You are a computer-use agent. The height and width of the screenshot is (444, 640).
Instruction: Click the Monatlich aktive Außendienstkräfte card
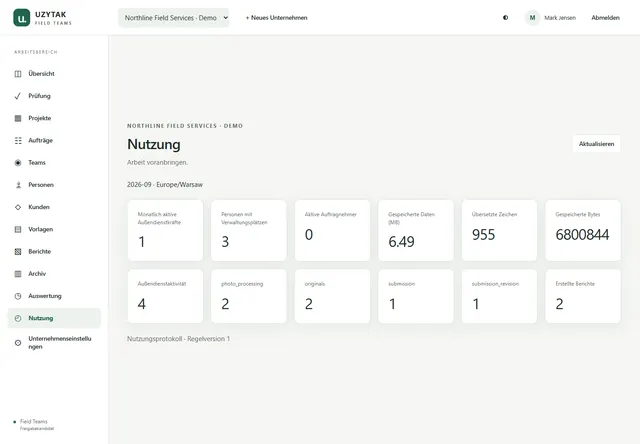(165, 231)
